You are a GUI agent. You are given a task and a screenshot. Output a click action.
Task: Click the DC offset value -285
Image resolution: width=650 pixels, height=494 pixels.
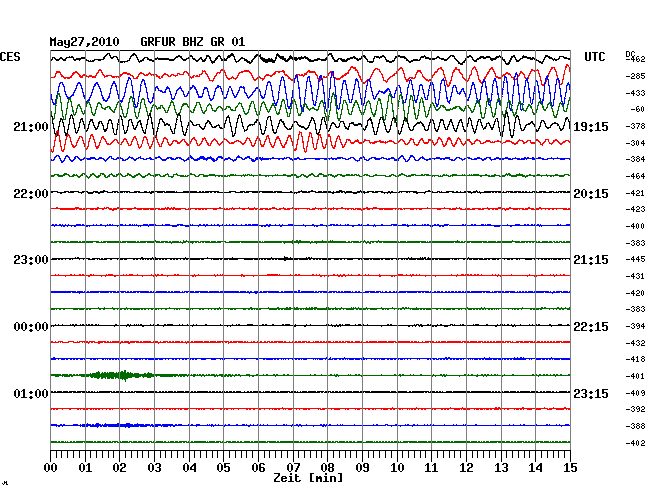(635, 76)
